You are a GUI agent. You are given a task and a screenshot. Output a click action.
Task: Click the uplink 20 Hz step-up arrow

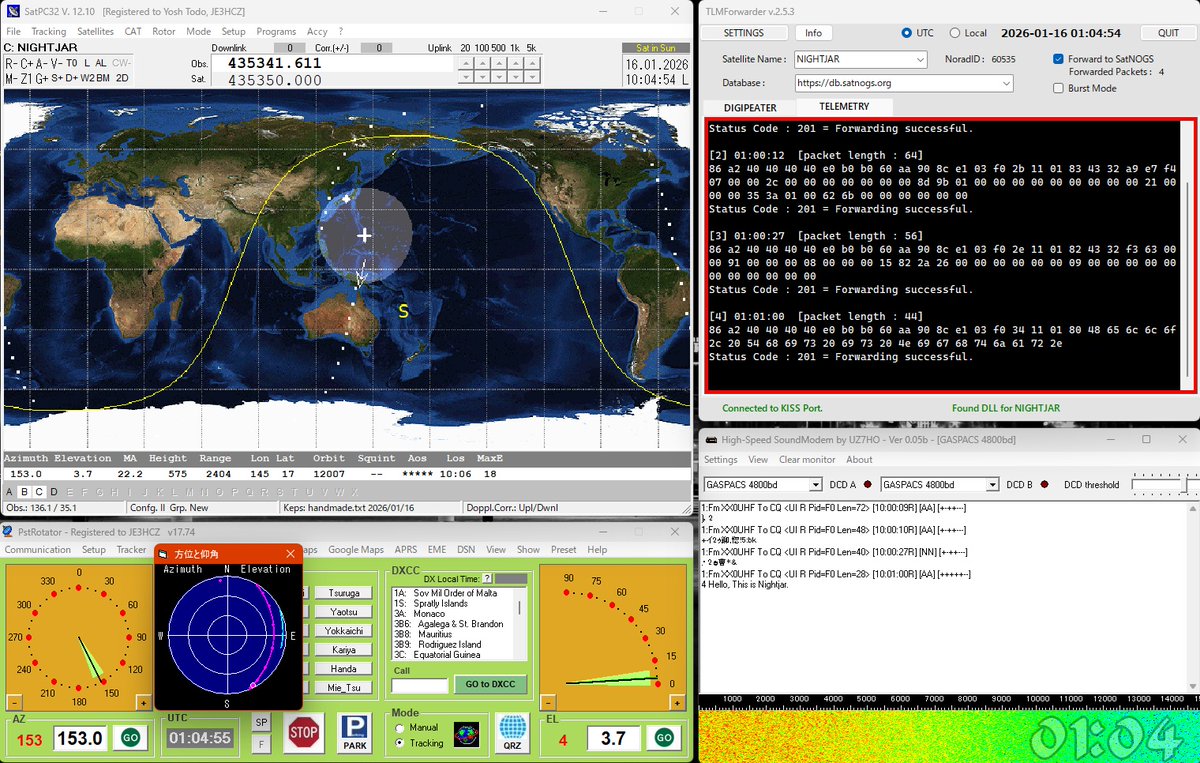[466, 63]
